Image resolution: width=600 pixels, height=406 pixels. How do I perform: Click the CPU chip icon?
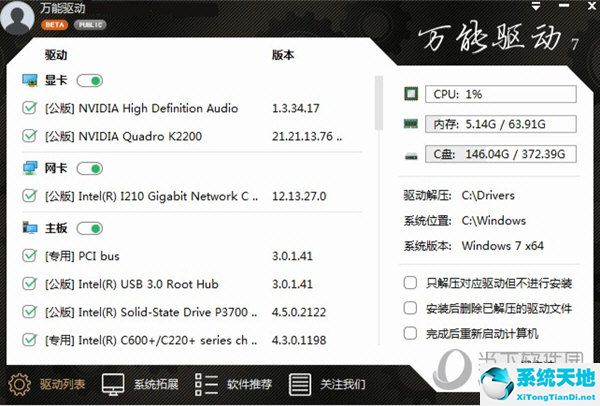[x=411, y=94]
